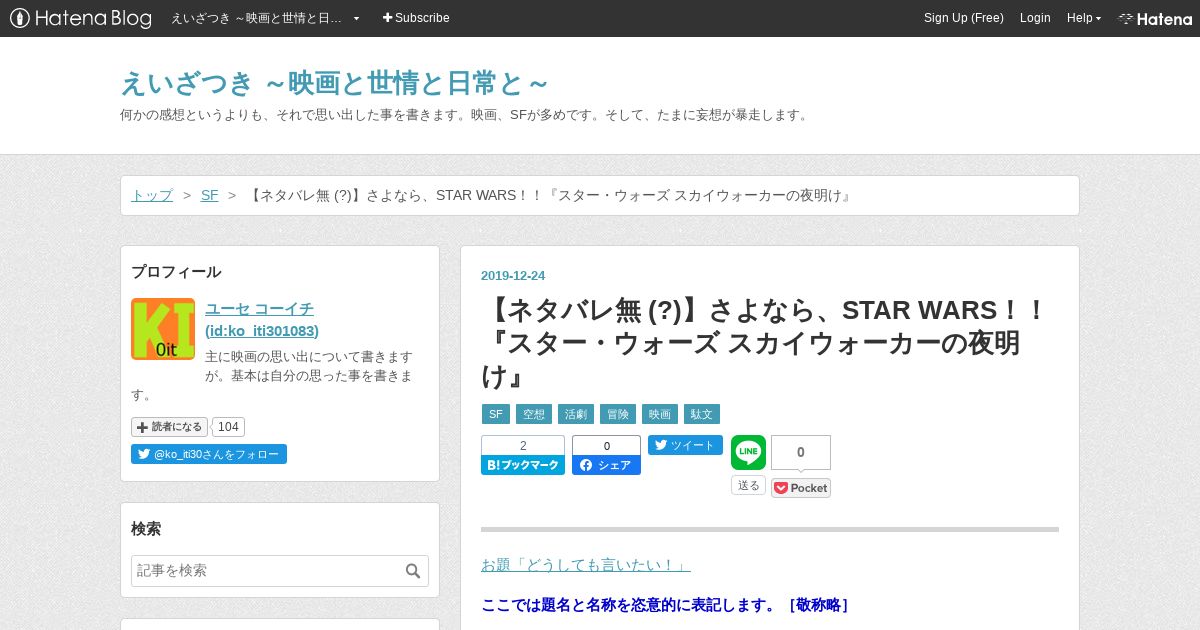This screenshot has width=1200, height=630.
Task: Open ユーセ コーイチ profile link
Action: point(261,320)
